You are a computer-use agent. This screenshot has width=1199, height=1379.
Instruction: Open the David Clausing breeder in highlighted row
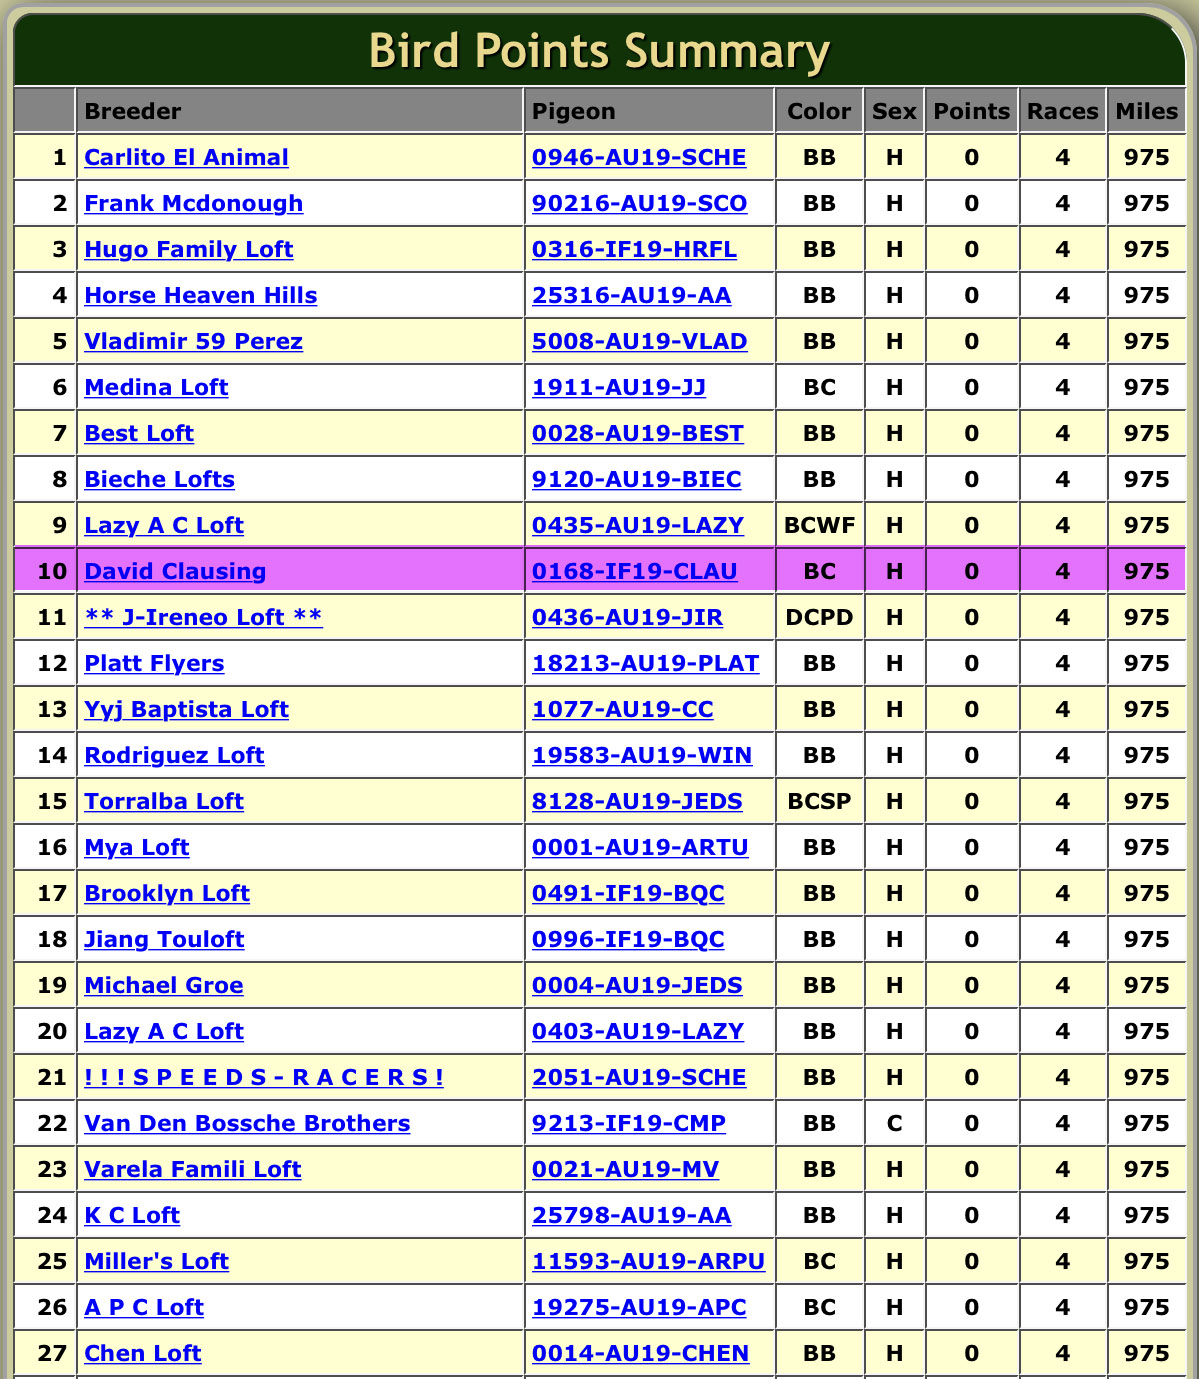coord(175,572)
